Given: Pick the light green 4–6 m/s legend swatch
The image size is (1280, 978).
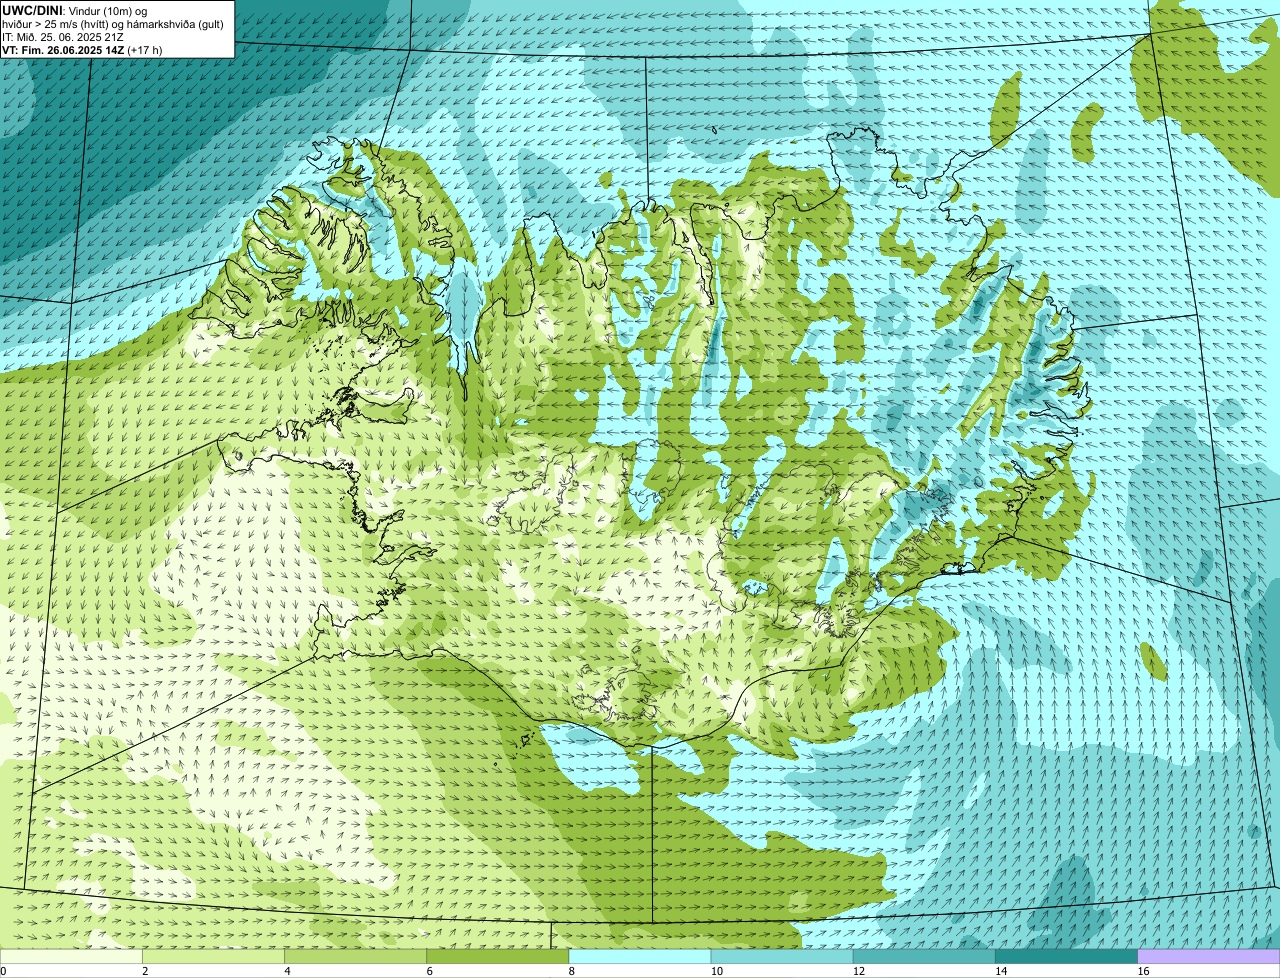Looking at the screenshot, I should 356,956.
